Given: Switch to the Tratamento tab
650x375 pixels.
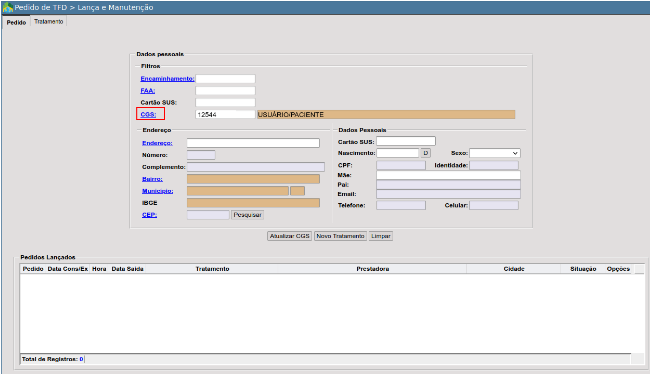Looking at the screenshot, I should (x=49, y=22).
